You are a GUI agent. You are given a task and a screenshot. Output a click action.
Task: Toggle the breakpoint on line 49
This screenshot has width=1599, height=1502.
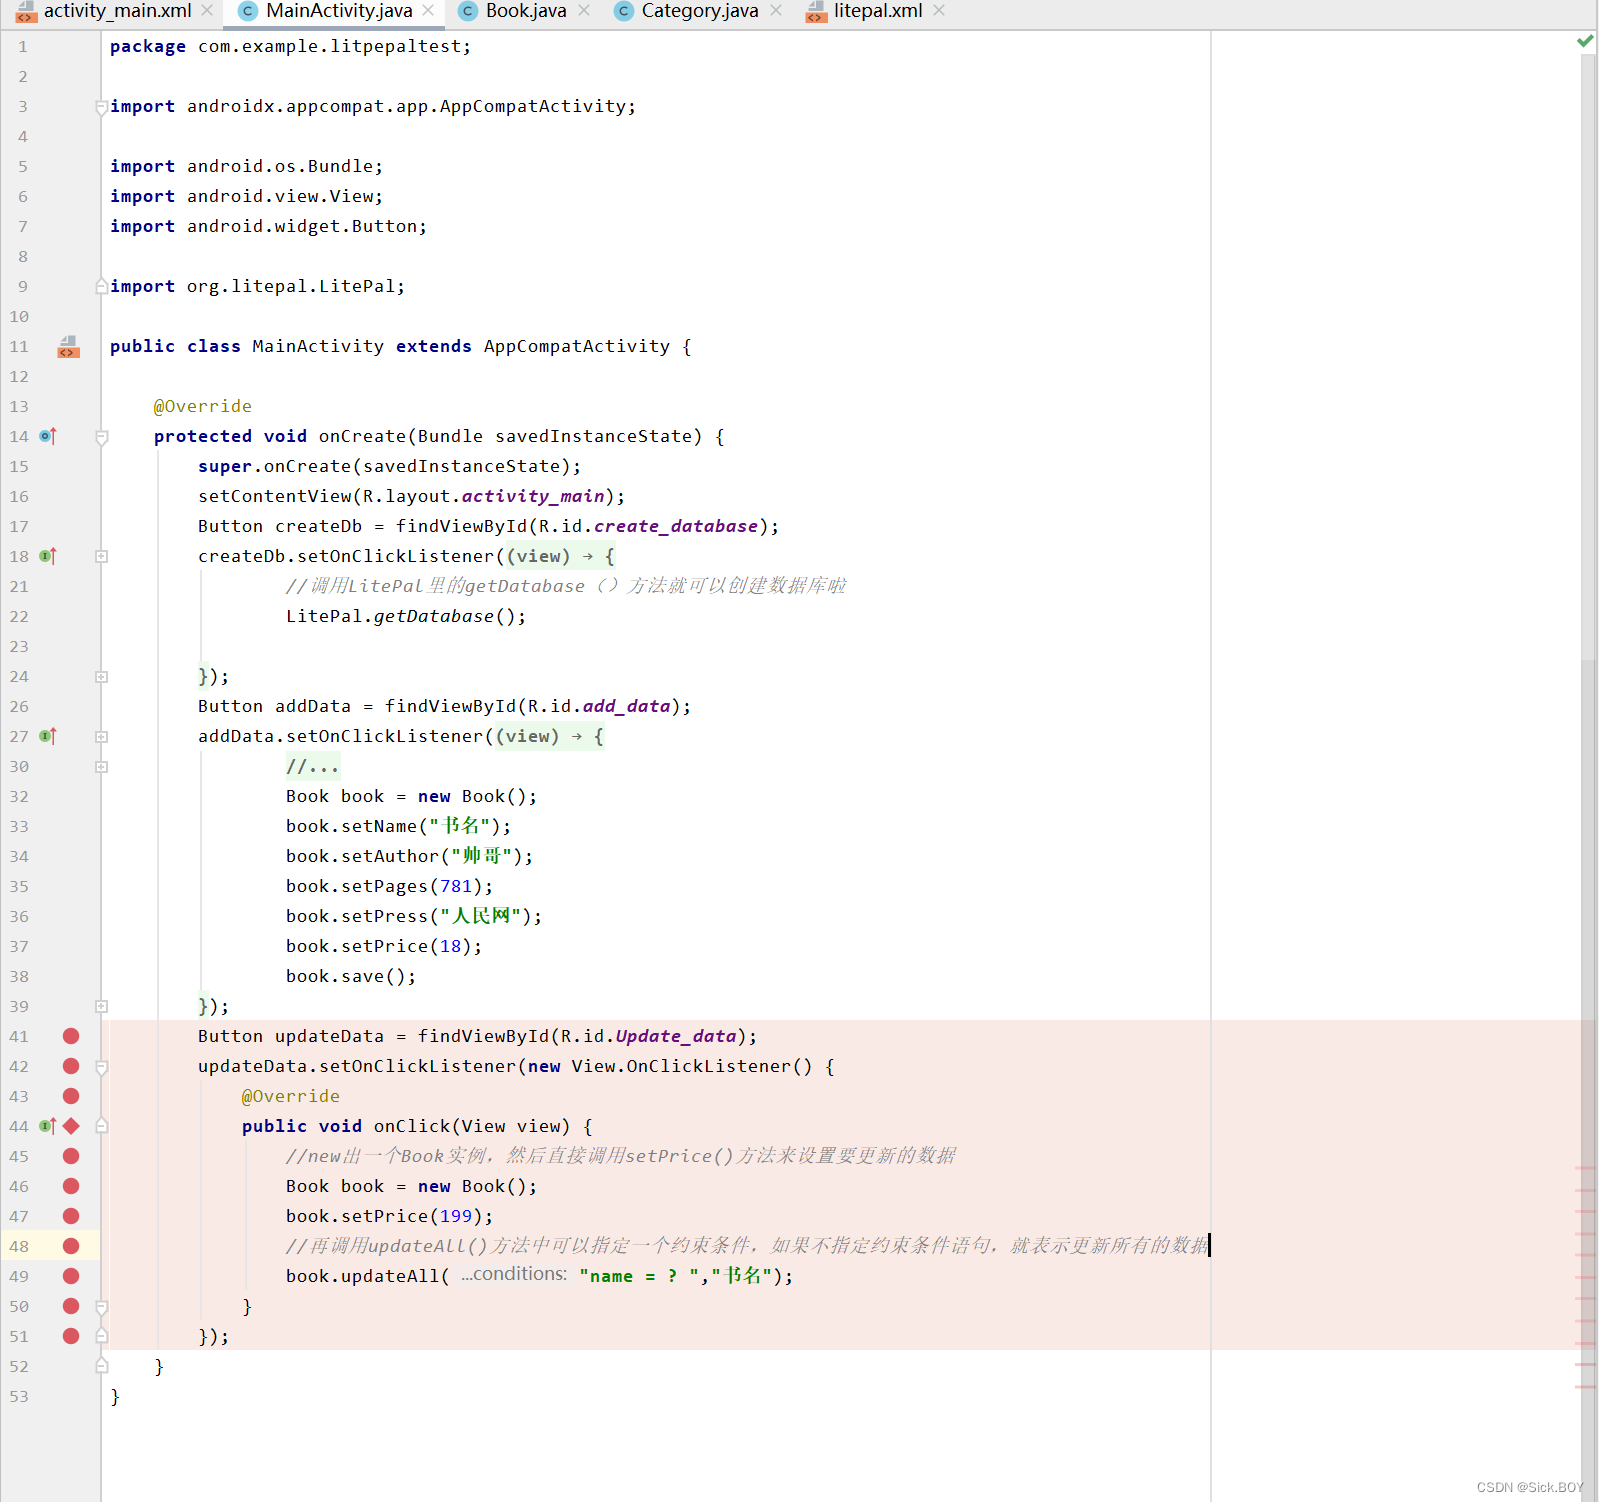pyautogui.click(x=71, y=1276)
